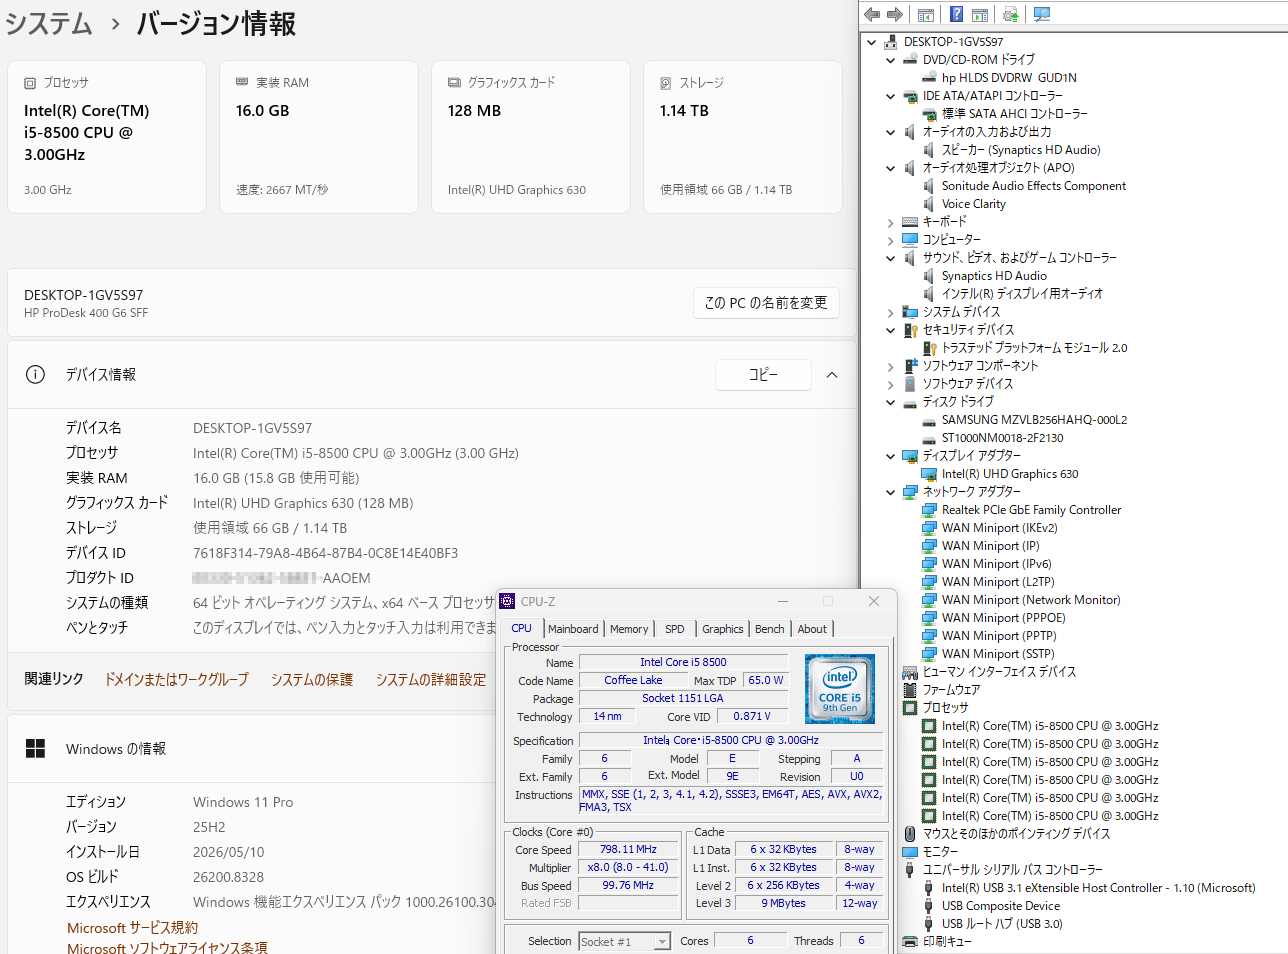Click the speaker icon beside スピーカー (Synaptics HD Audio)

[x=929, y=150]
